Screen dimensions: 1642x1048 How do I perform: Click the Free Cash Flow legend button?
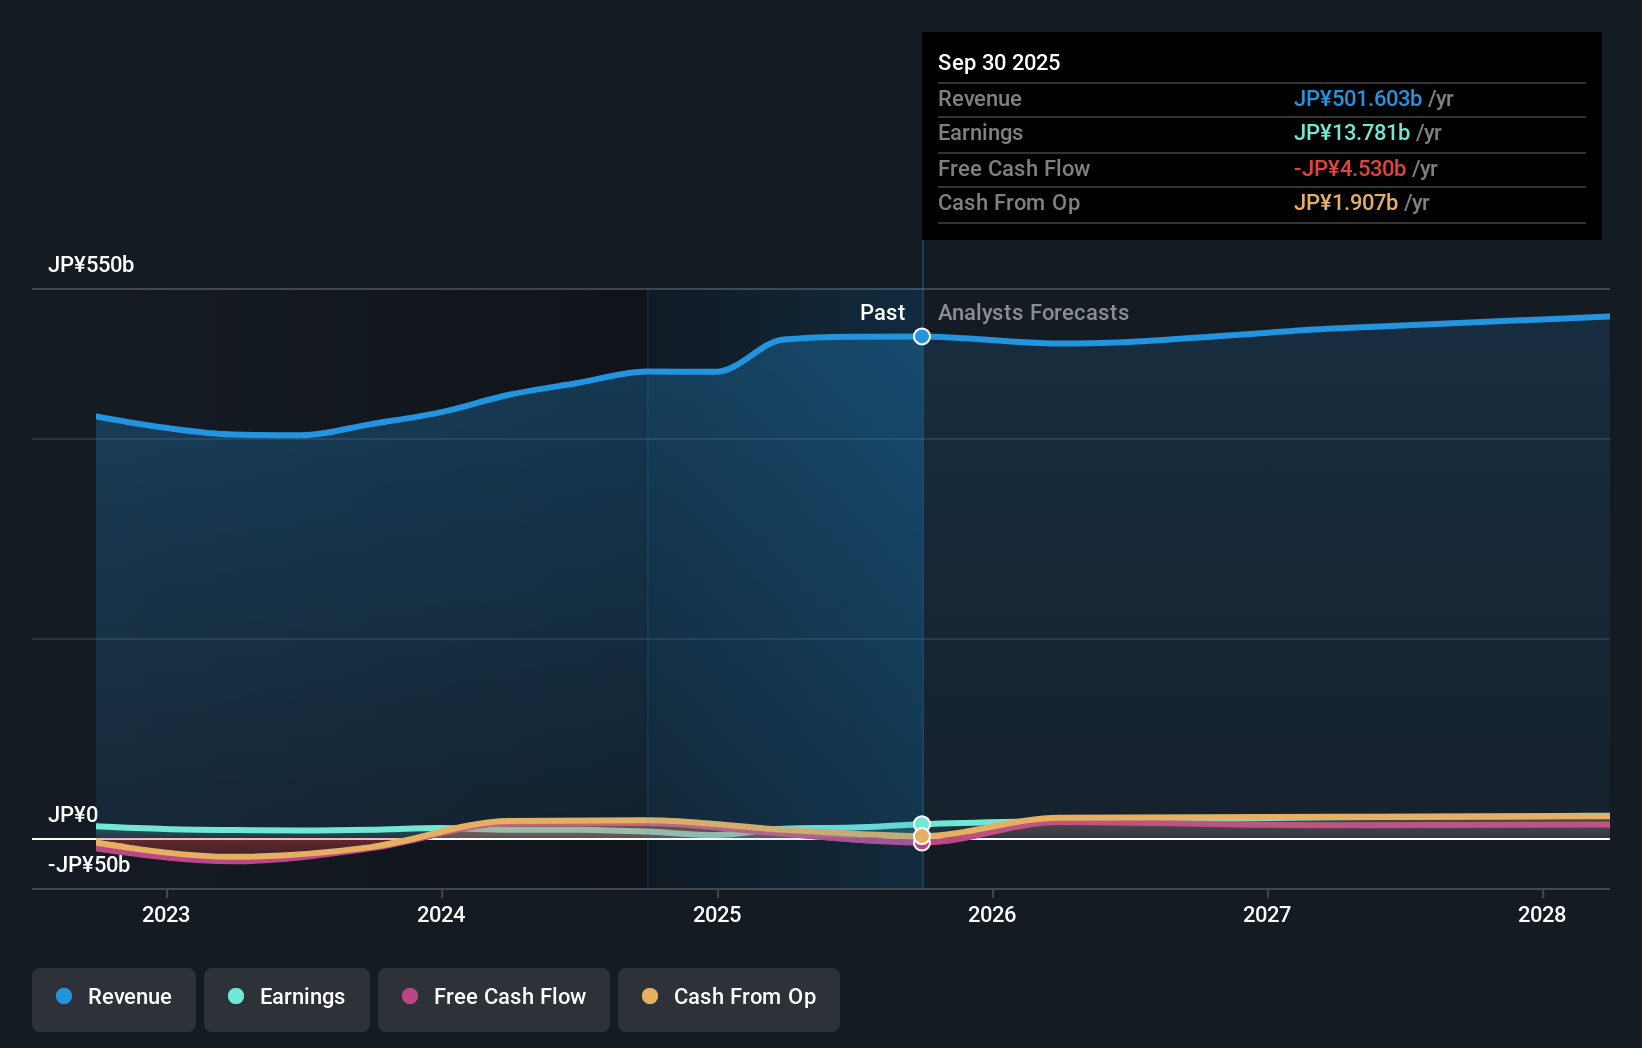pos(493,999)
